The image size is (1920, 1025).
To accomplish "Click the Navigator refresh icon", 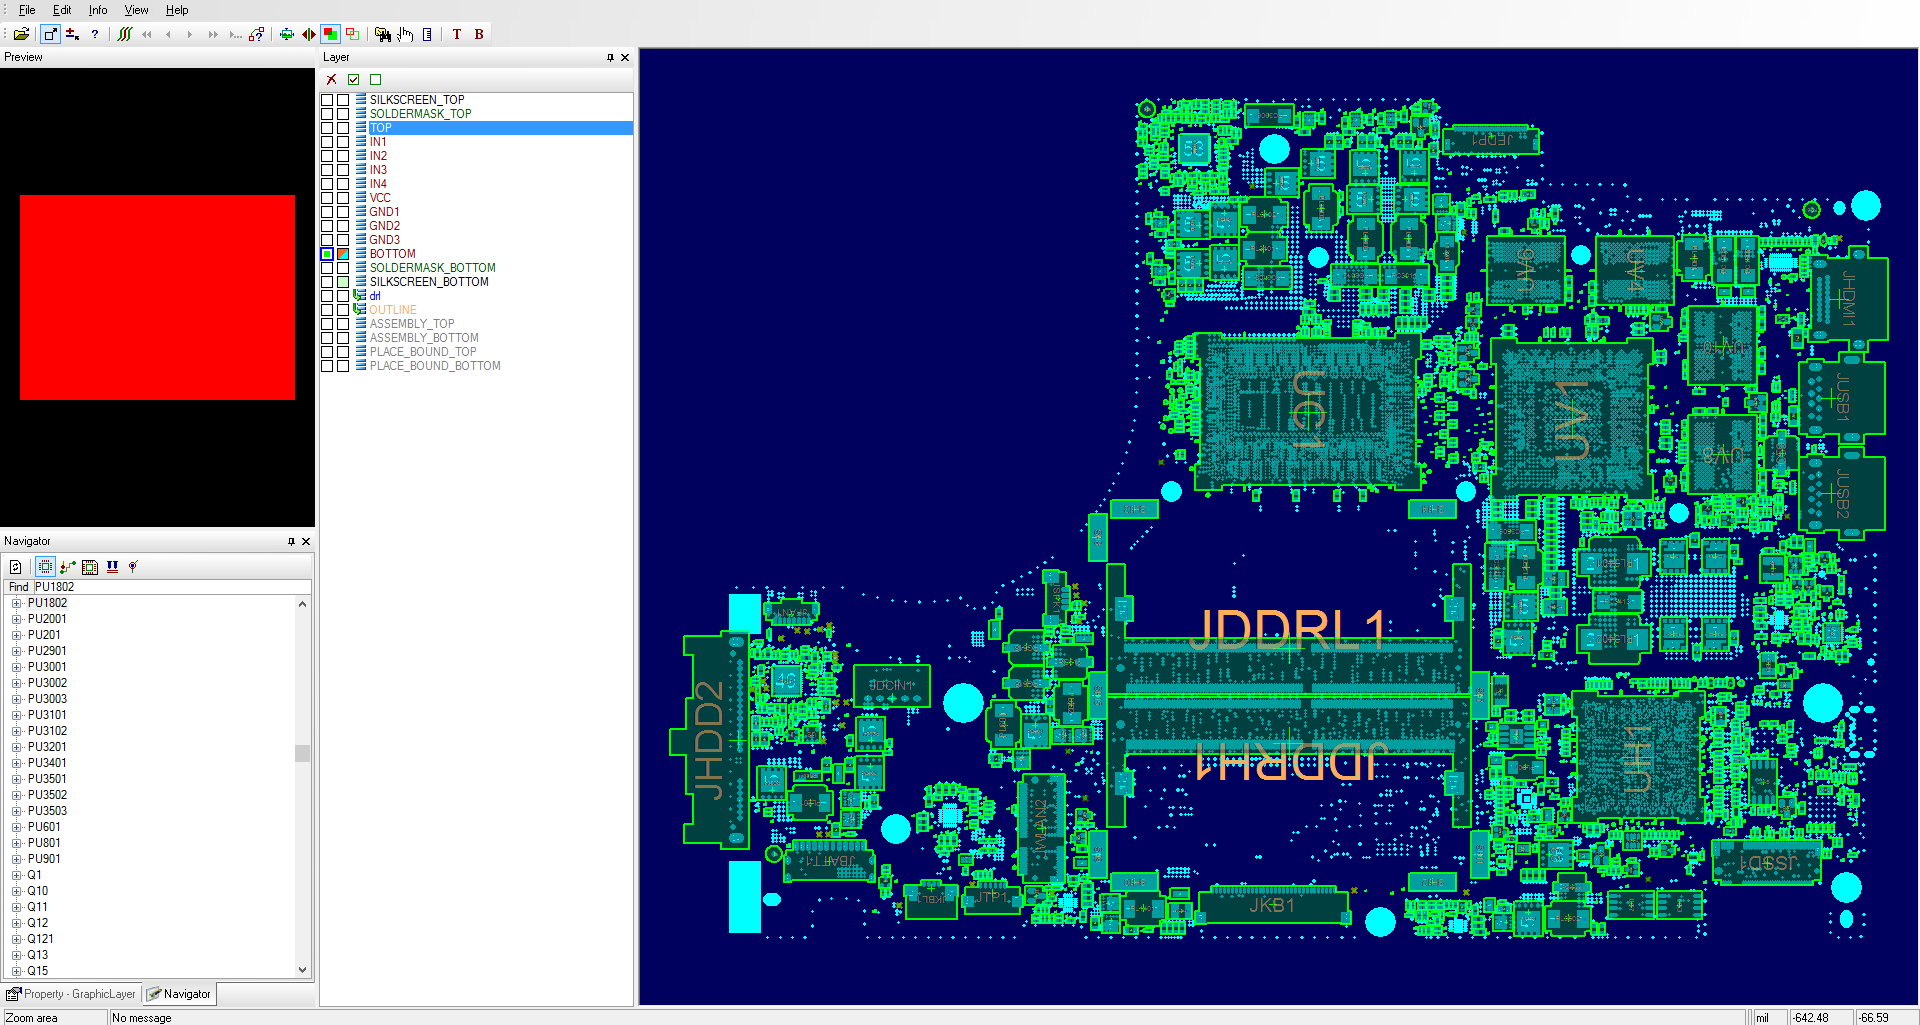I will [x=16, y=567].
